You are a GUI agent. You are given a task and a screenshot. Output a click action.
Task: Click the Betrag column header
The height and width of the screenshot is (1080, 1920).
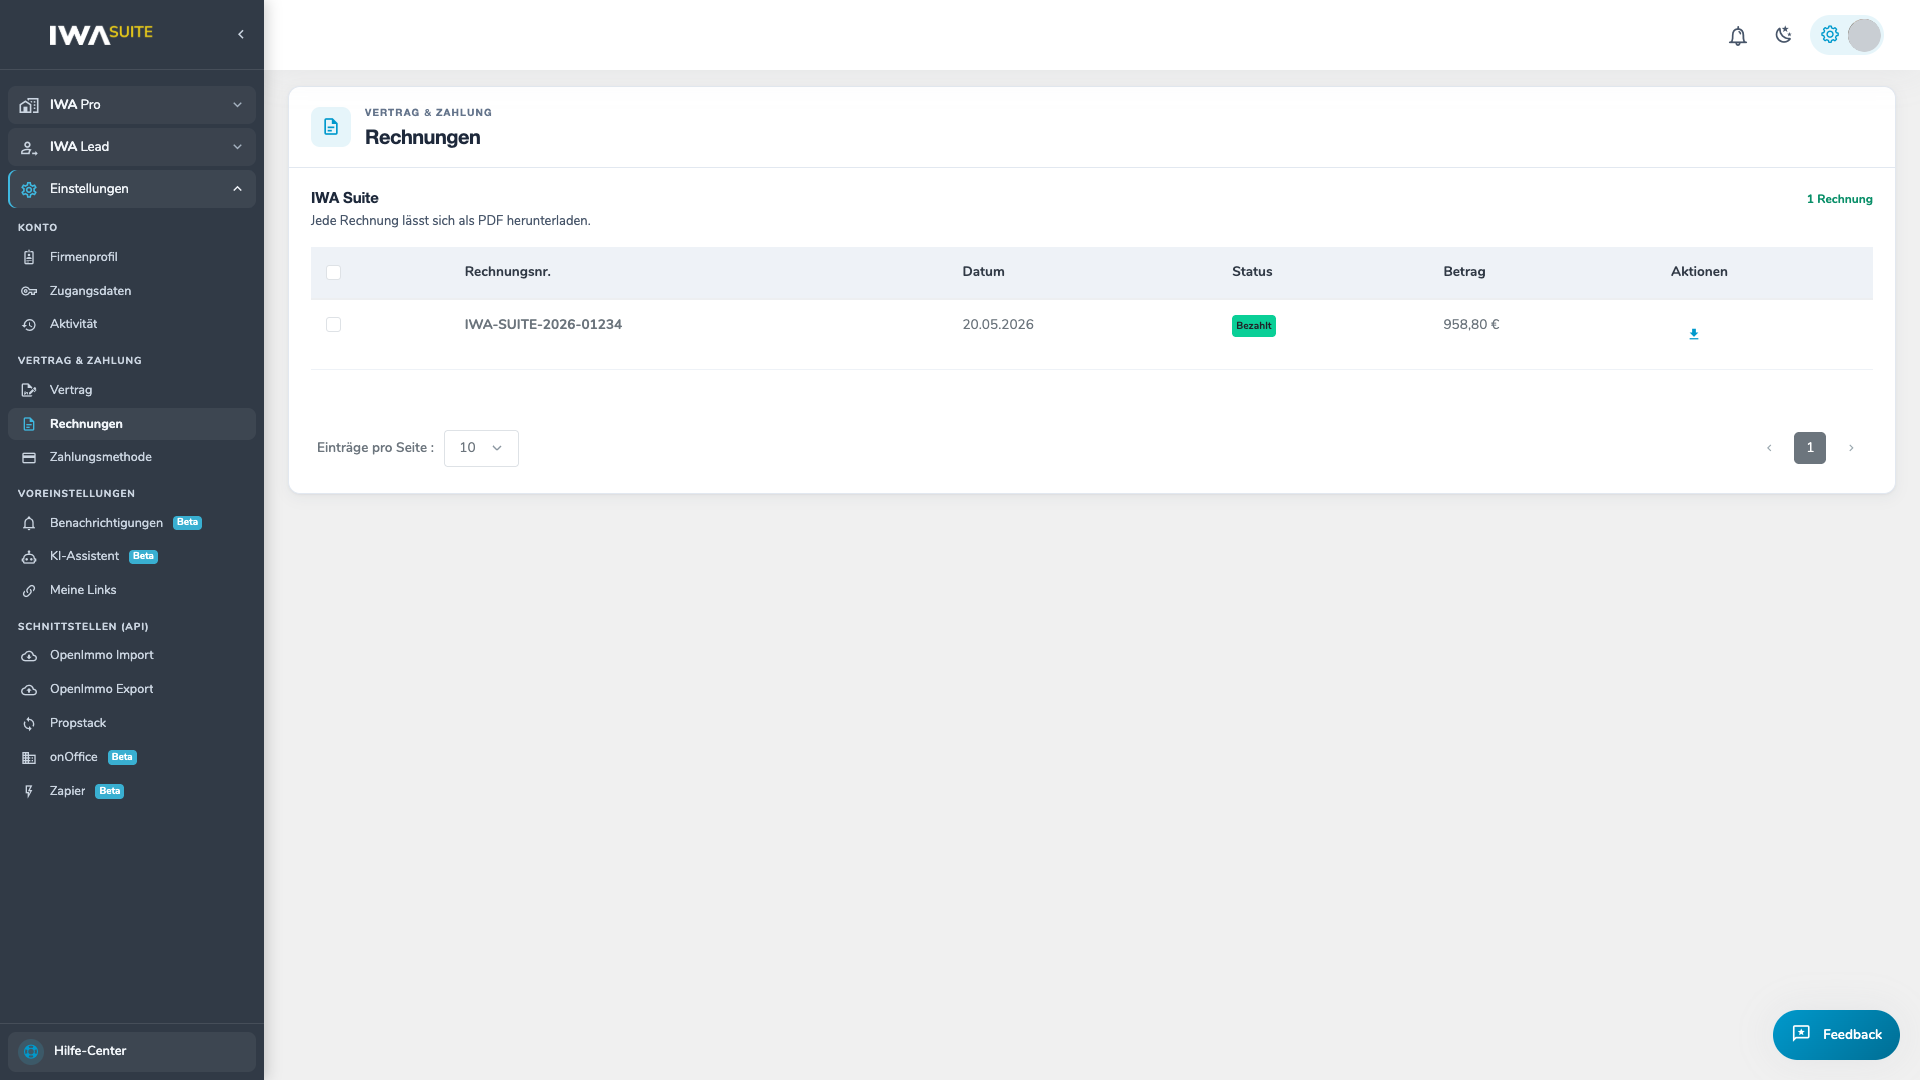click(1464, 272)
